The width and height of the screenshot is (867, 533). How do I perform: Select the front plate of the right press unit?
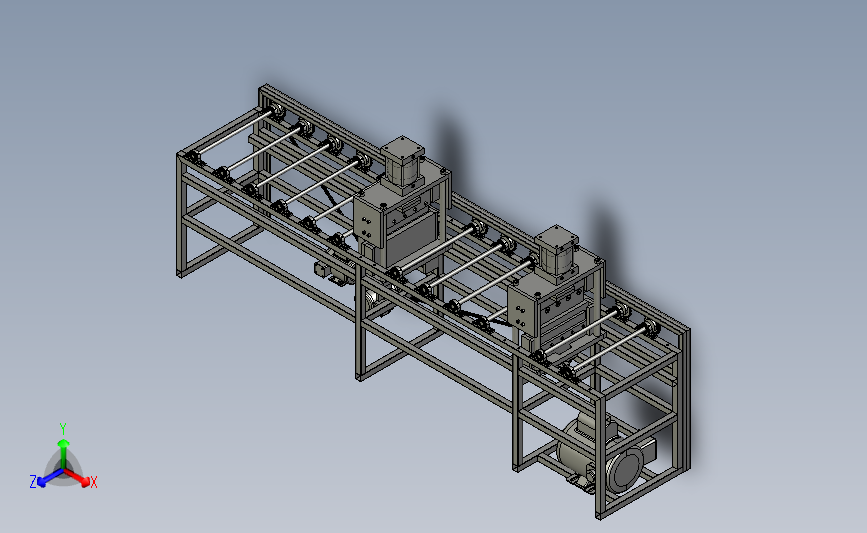pyautogui.click(x=522, y=310)
